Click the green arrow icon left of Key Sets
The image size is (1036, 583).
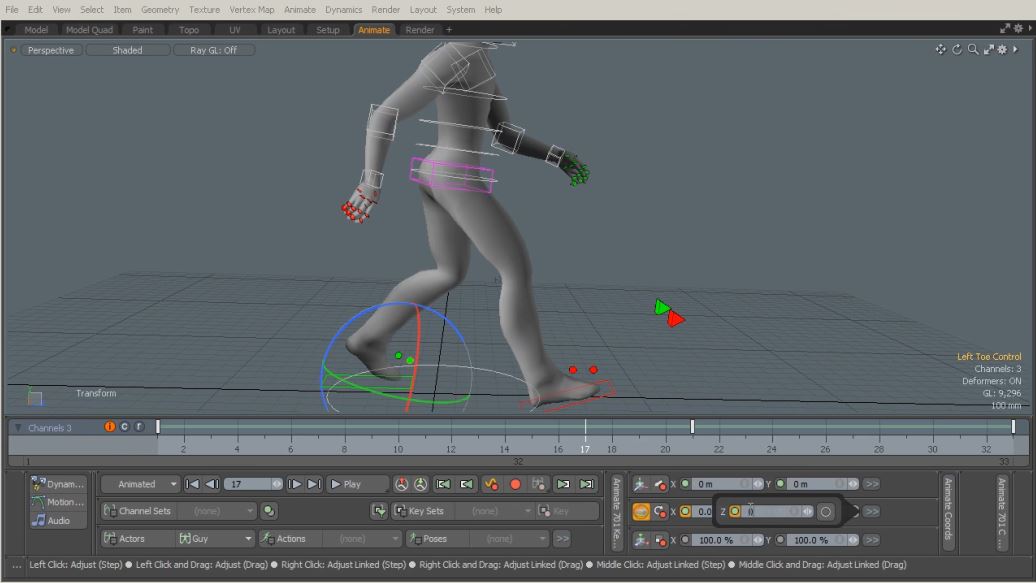pyautogui.click(x=379, y=511)
